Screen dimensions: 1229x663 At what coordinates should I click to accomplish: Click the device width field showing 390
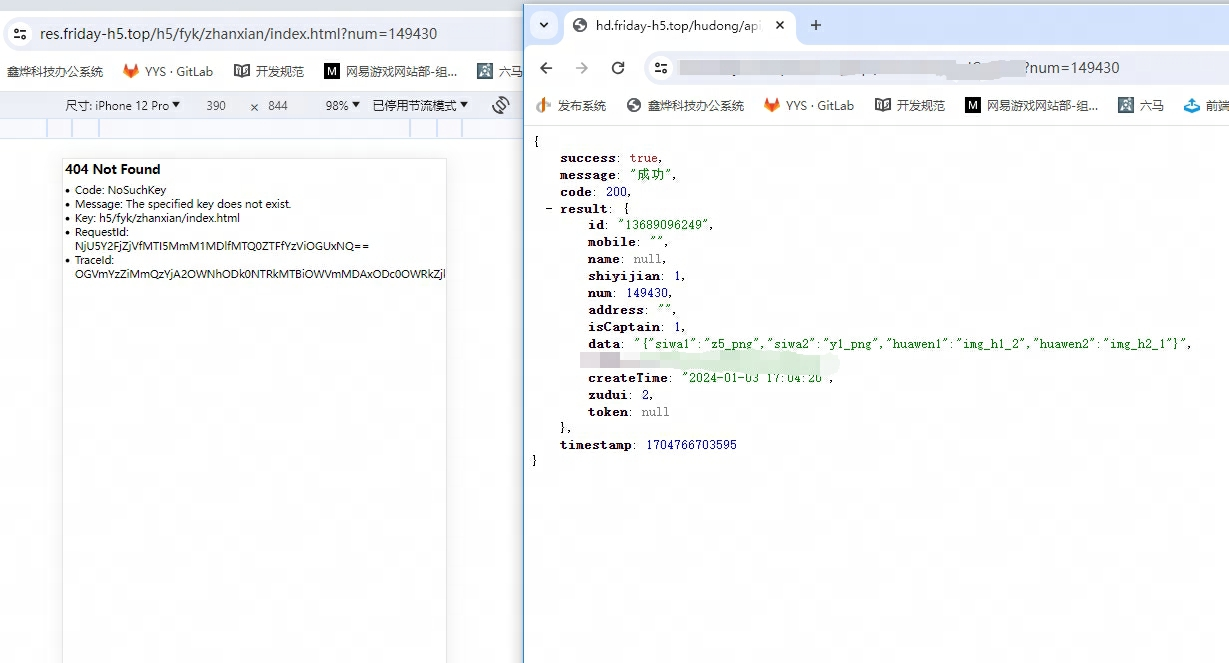pos(216,105)
